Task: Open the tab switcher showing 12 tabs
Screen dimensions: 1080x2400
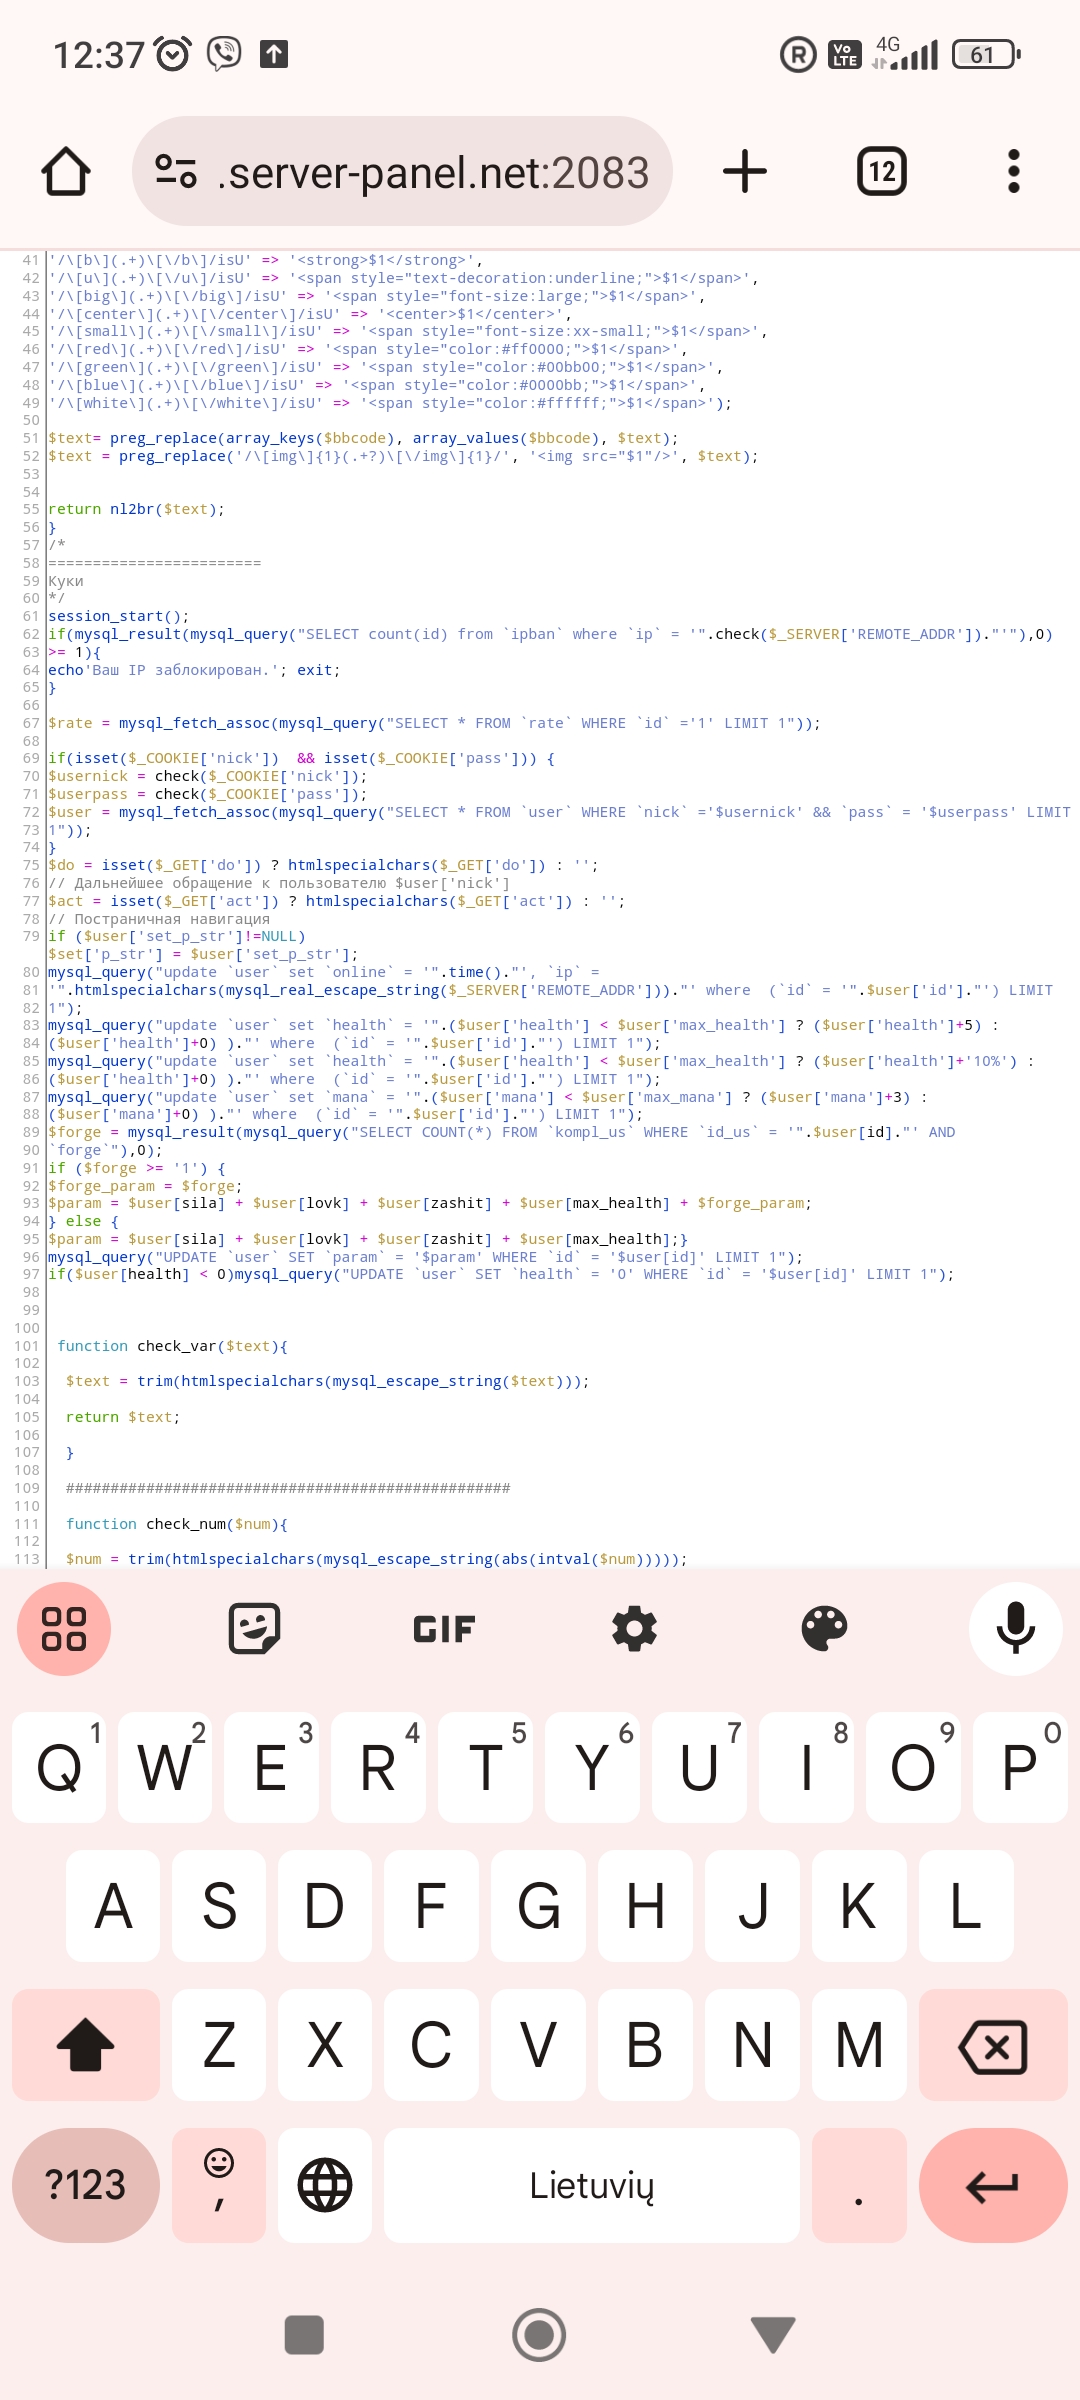Action: 882,172
